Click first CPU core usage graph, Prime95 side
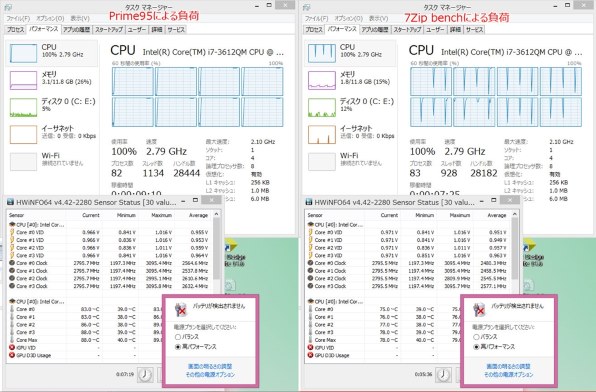Image resolution: width=596 pixels, height=392 pixels. (133, 81)
